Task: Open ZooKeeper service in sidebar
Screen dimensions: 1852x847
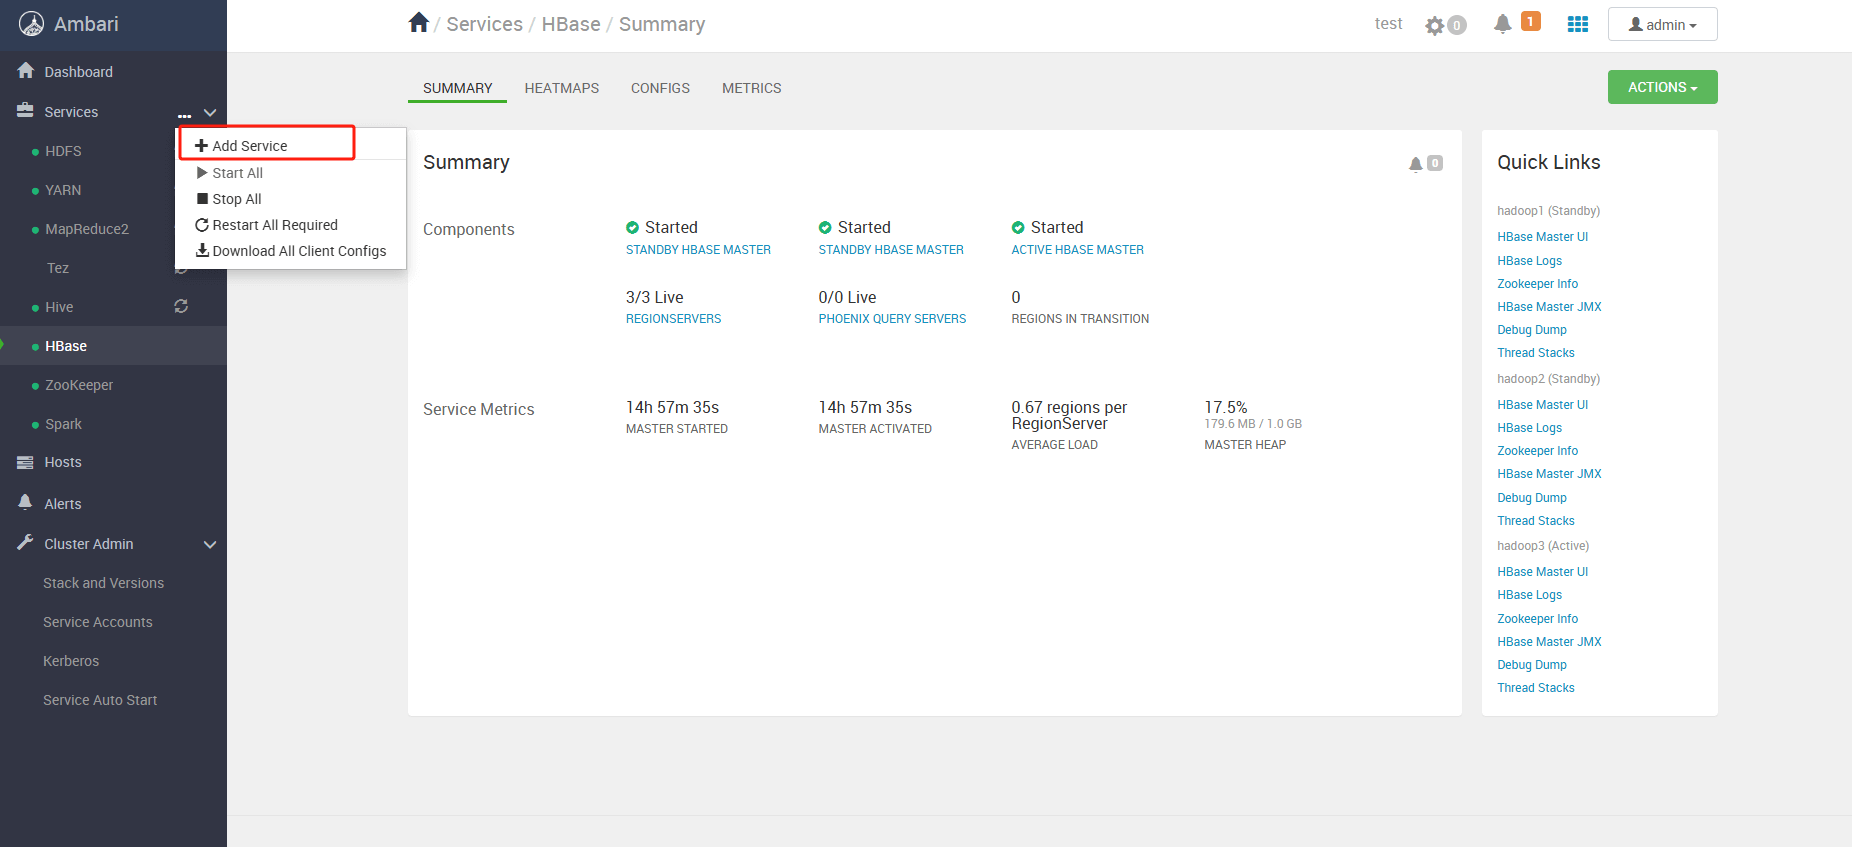Action: (x=79, y=385)
